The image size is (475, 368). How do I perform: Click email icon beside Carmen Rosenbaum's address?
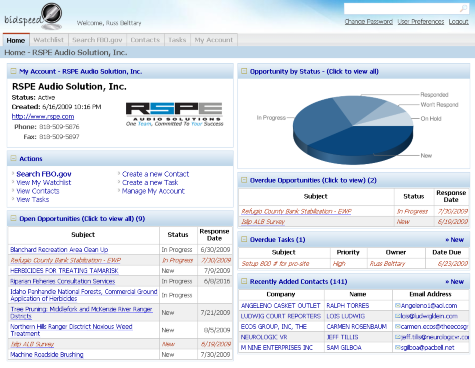click(x=397, y=326)
